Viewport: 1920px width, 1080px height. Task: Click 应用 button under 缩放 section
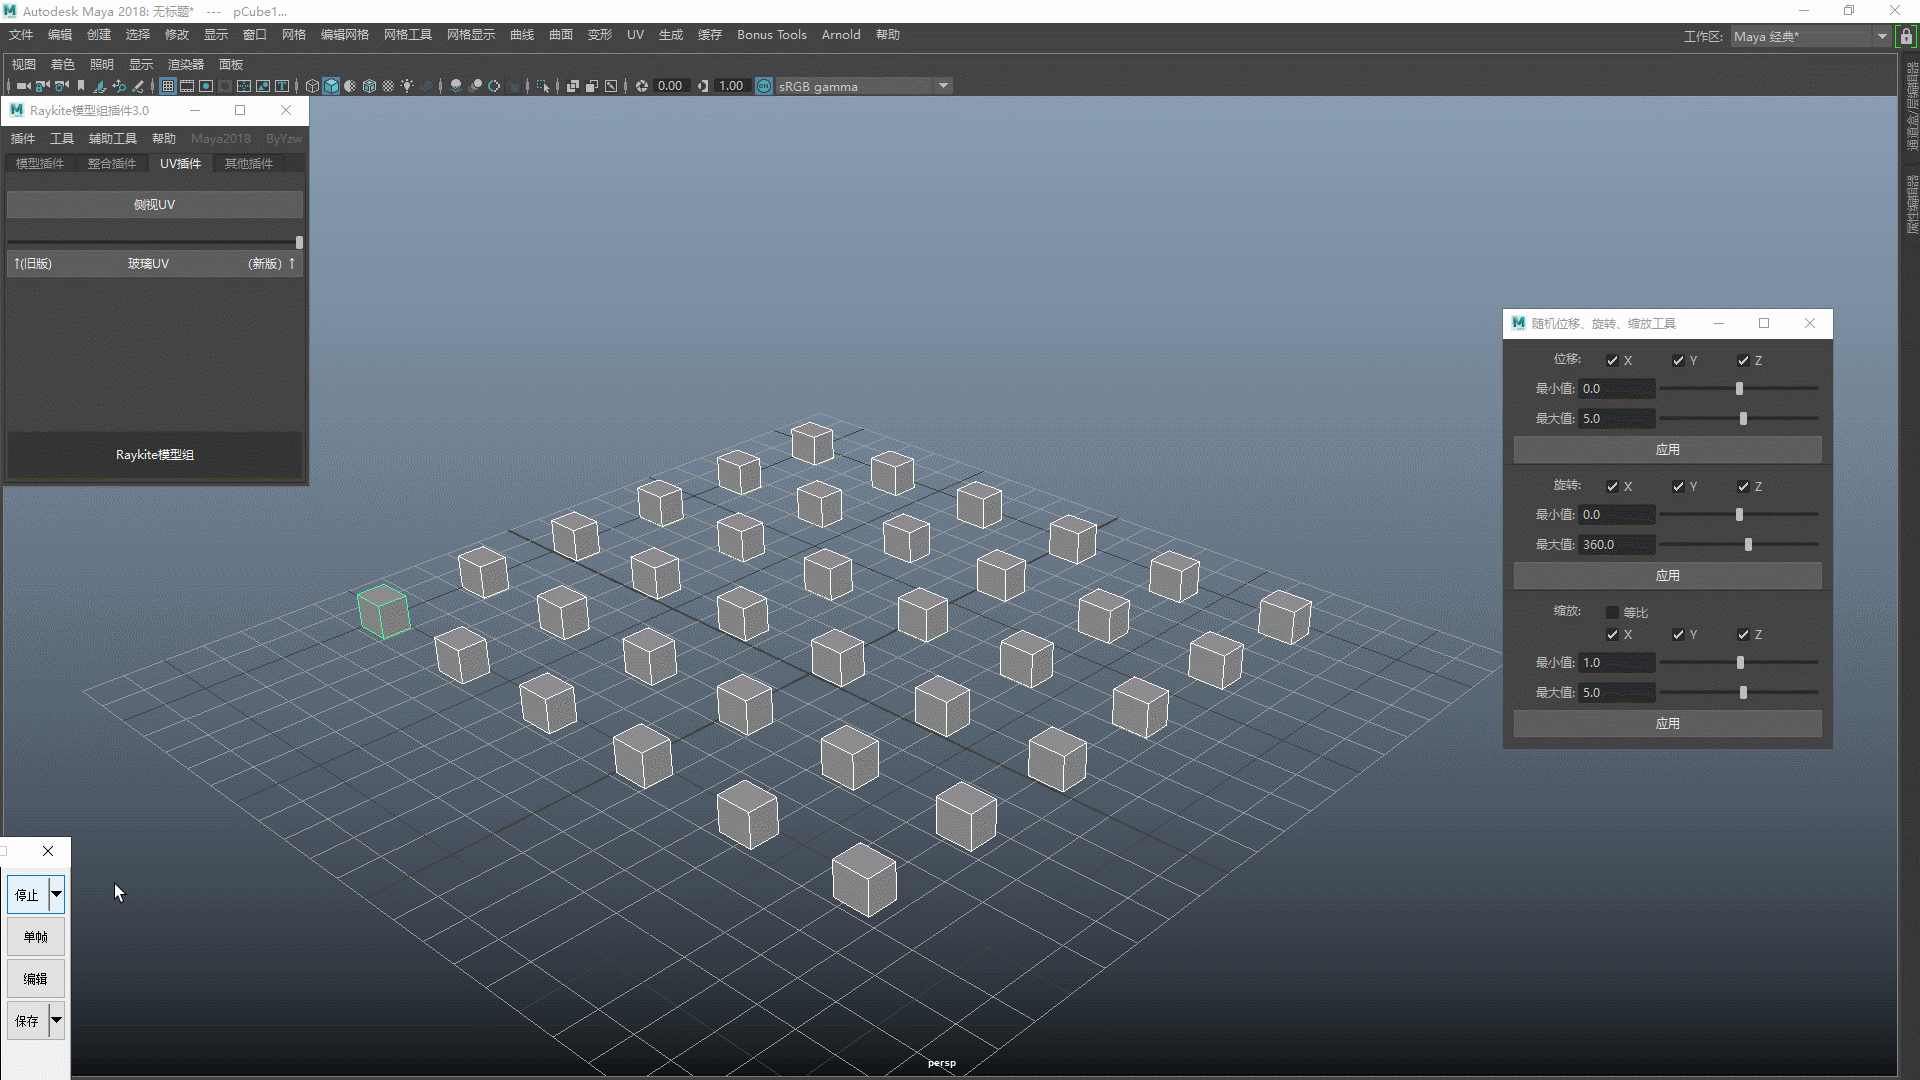pos(1667,721)
